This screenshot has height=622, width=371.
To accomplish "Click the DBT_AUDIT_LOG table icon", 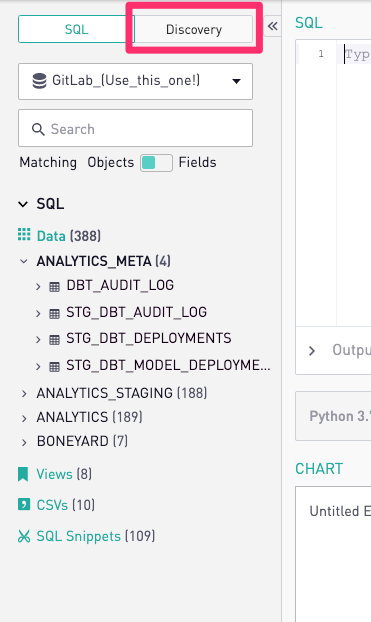I will [54, 286].
